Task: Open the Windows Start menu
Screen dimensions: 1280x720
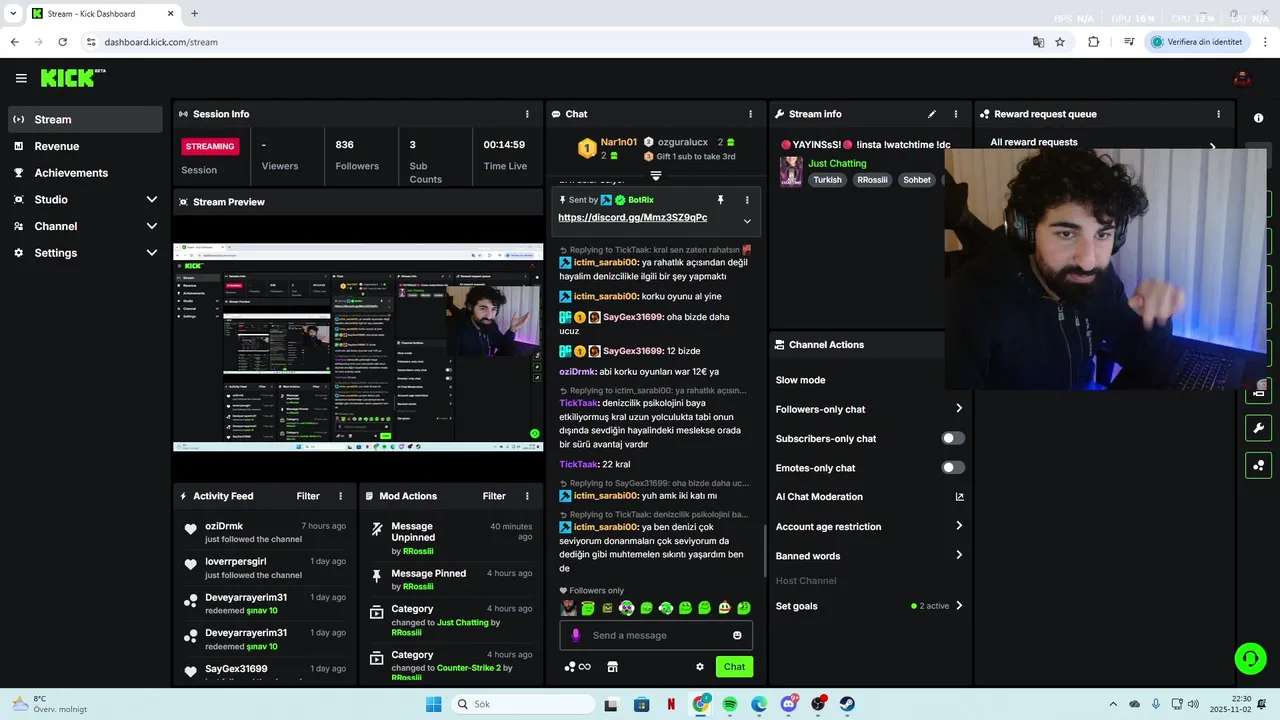Action: (x=433, y=704)
